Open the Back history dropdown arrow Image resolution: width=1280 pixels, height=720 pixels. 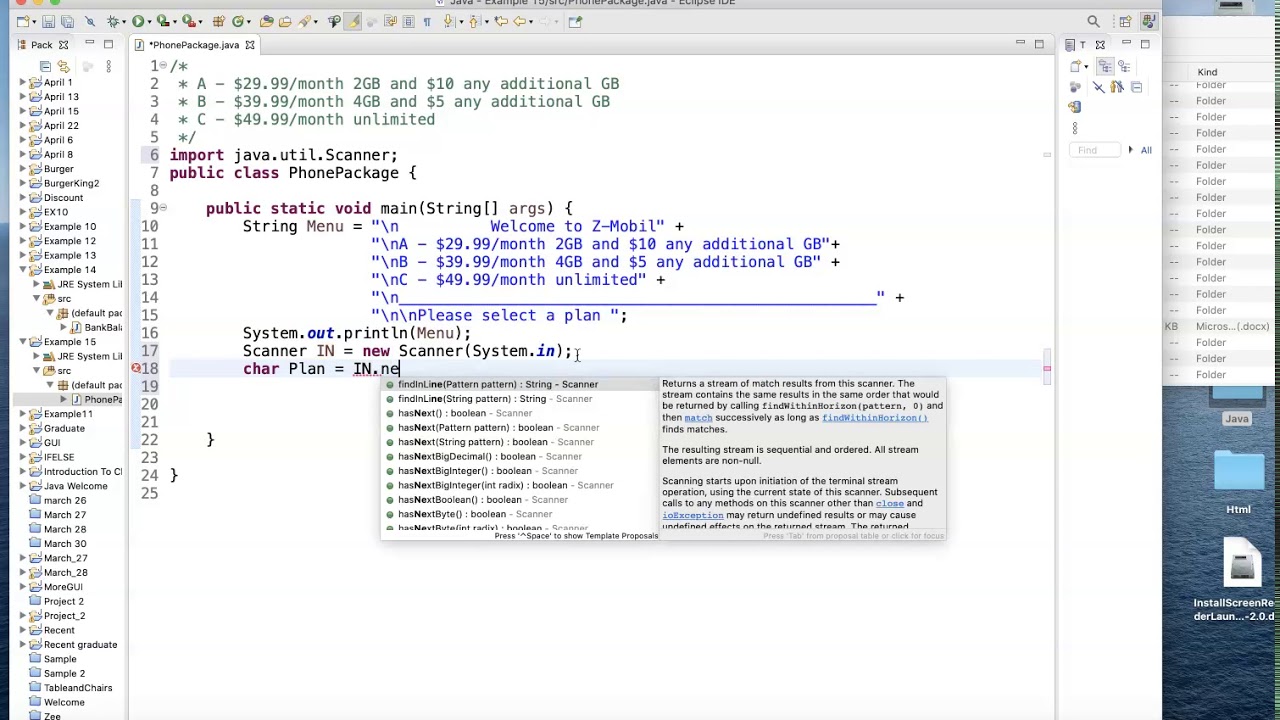(x=531, y=22)
